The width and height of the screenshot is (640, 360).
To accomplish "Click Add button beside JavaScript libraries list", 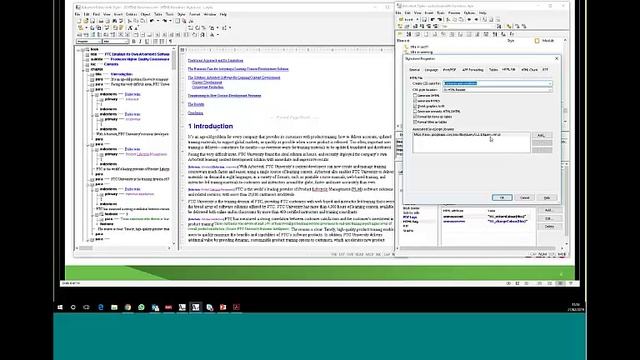I will tap(542, 135).
